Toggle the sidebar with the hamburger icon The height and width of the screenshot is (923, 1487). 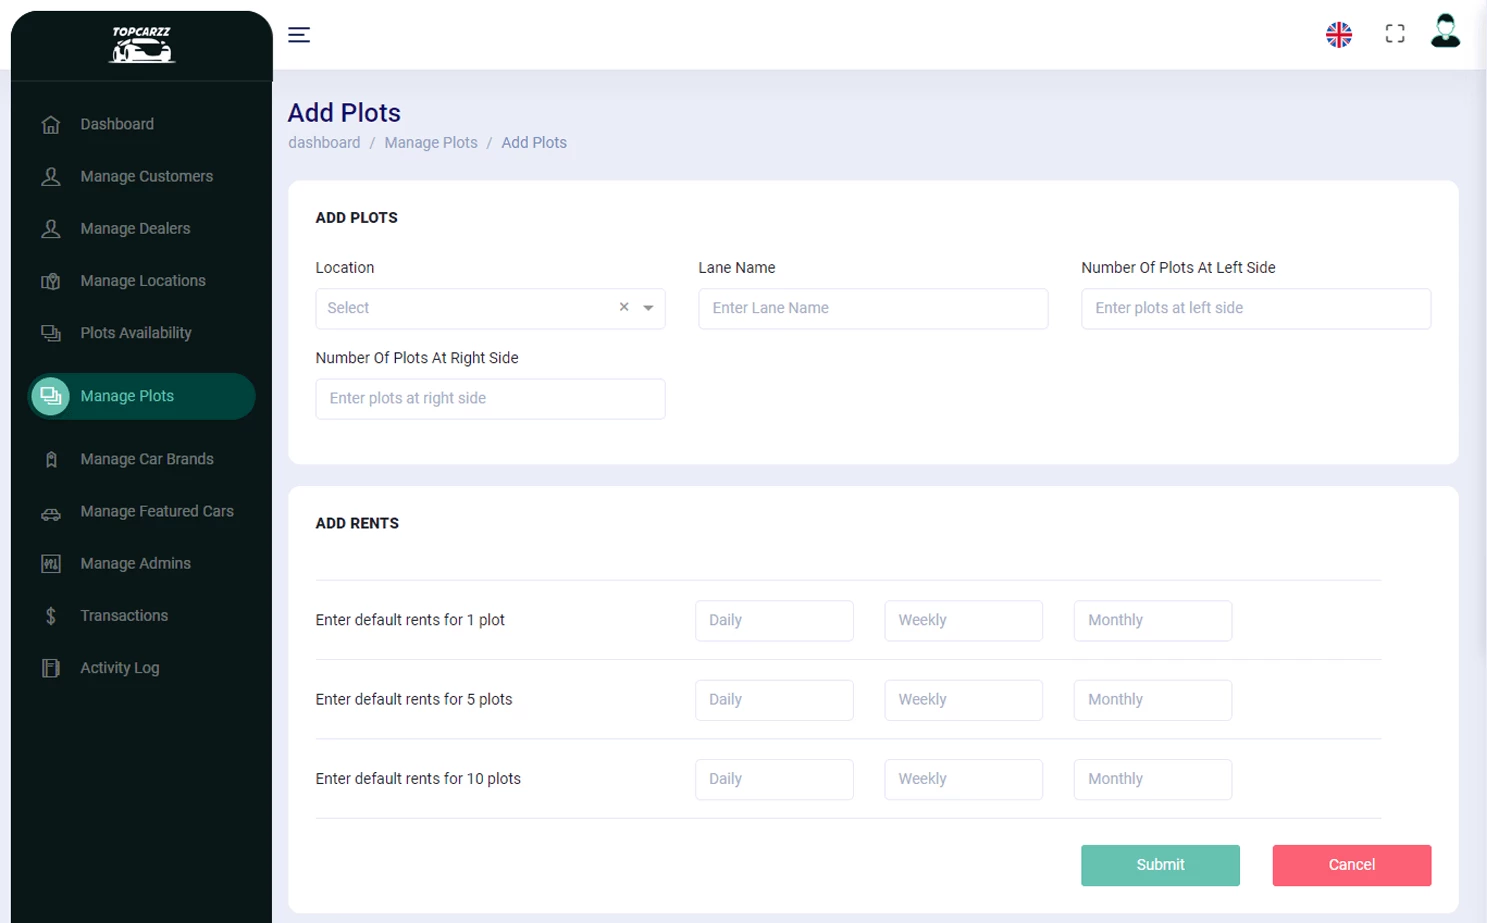click(298, 34)
